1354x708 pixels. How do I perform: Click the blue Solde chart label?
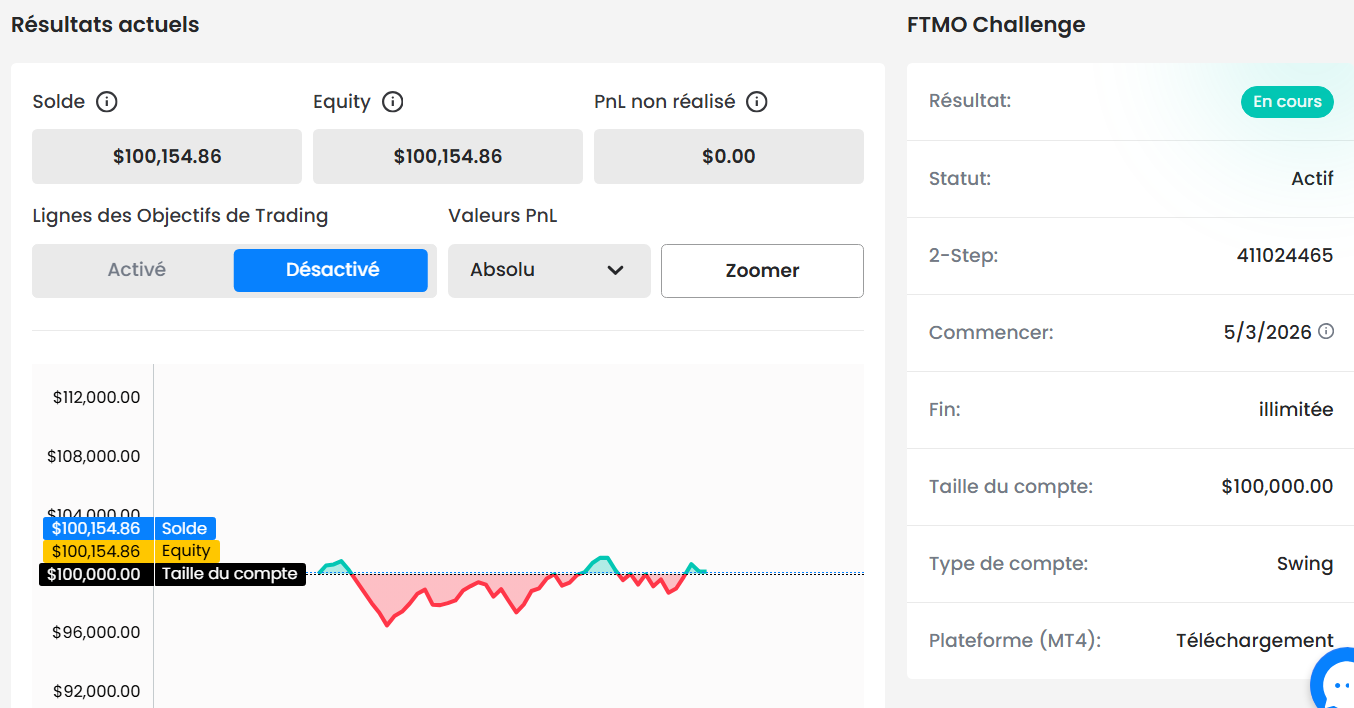click(x=185, y=528)
